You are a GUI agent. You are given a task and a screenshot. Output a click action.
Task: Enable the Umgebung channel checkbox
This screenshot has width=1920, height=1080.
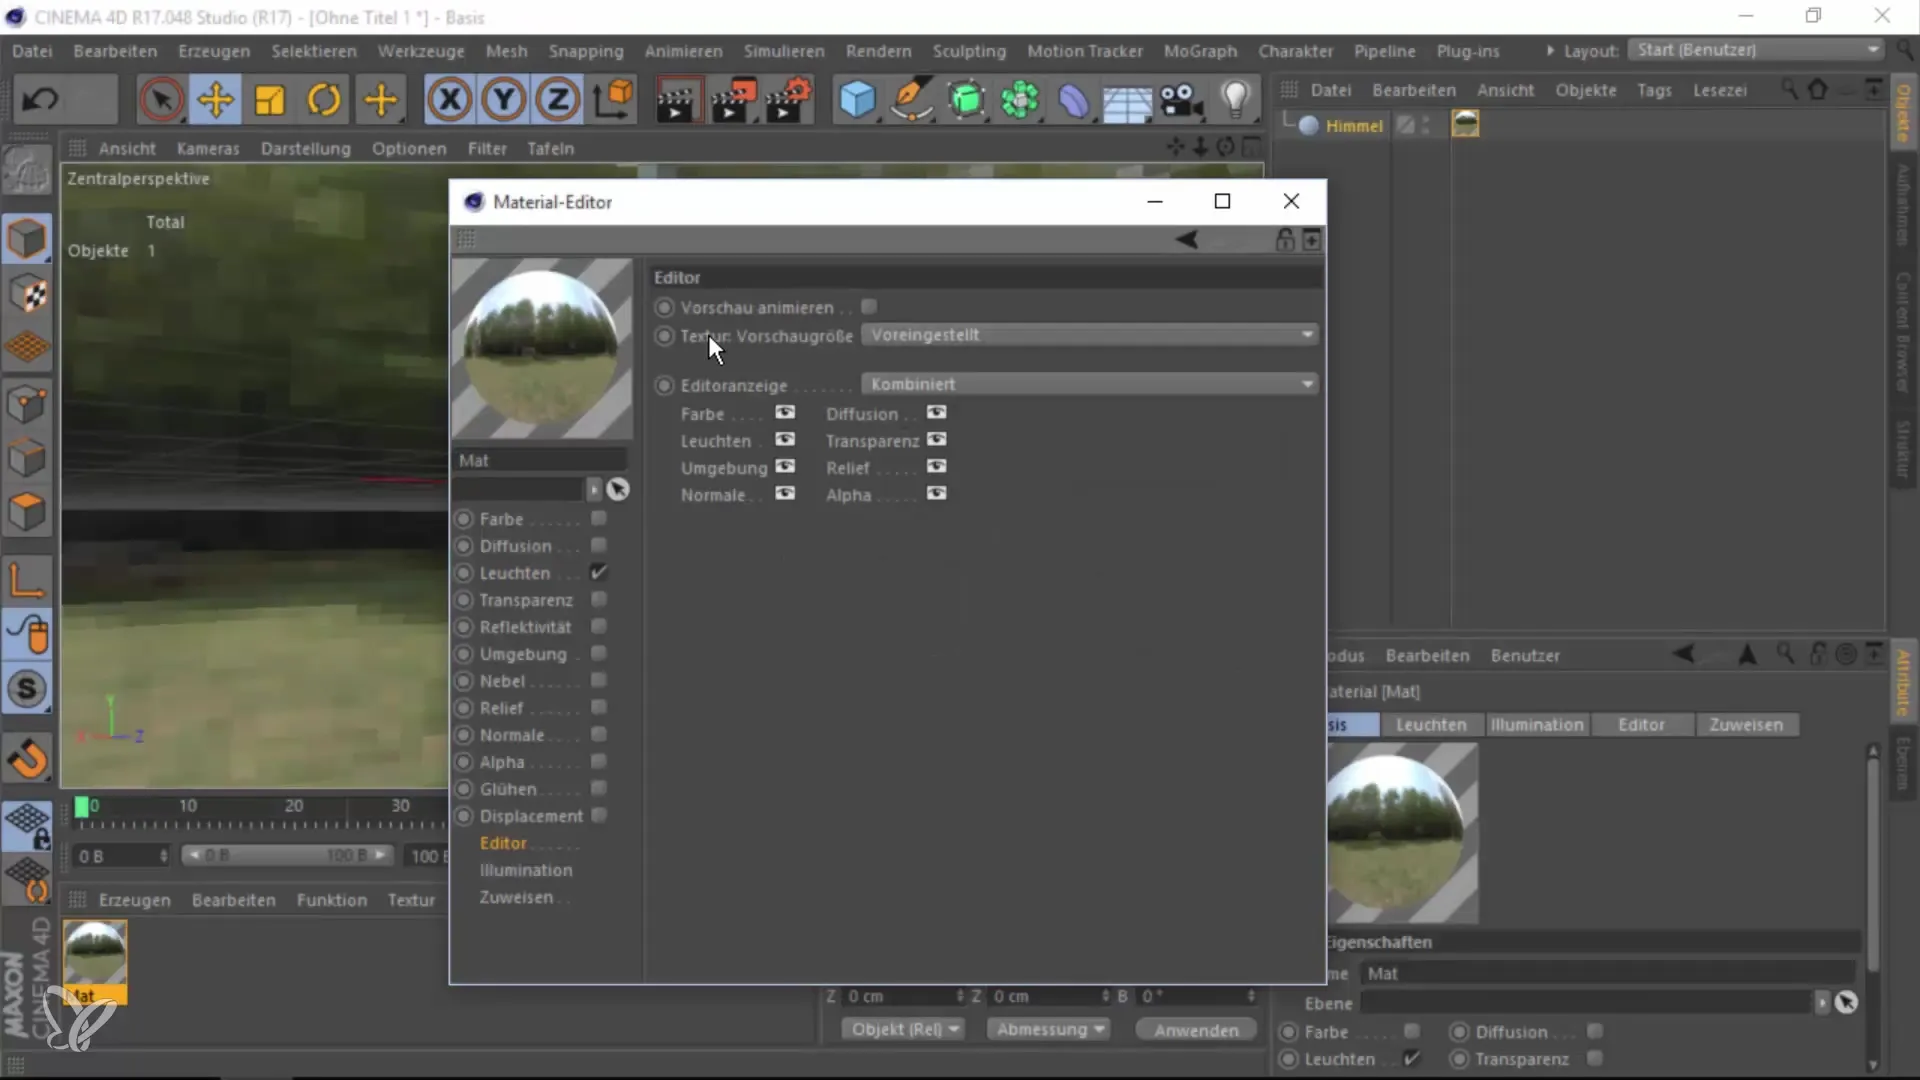pyautogui.click(x=599, y=653)
